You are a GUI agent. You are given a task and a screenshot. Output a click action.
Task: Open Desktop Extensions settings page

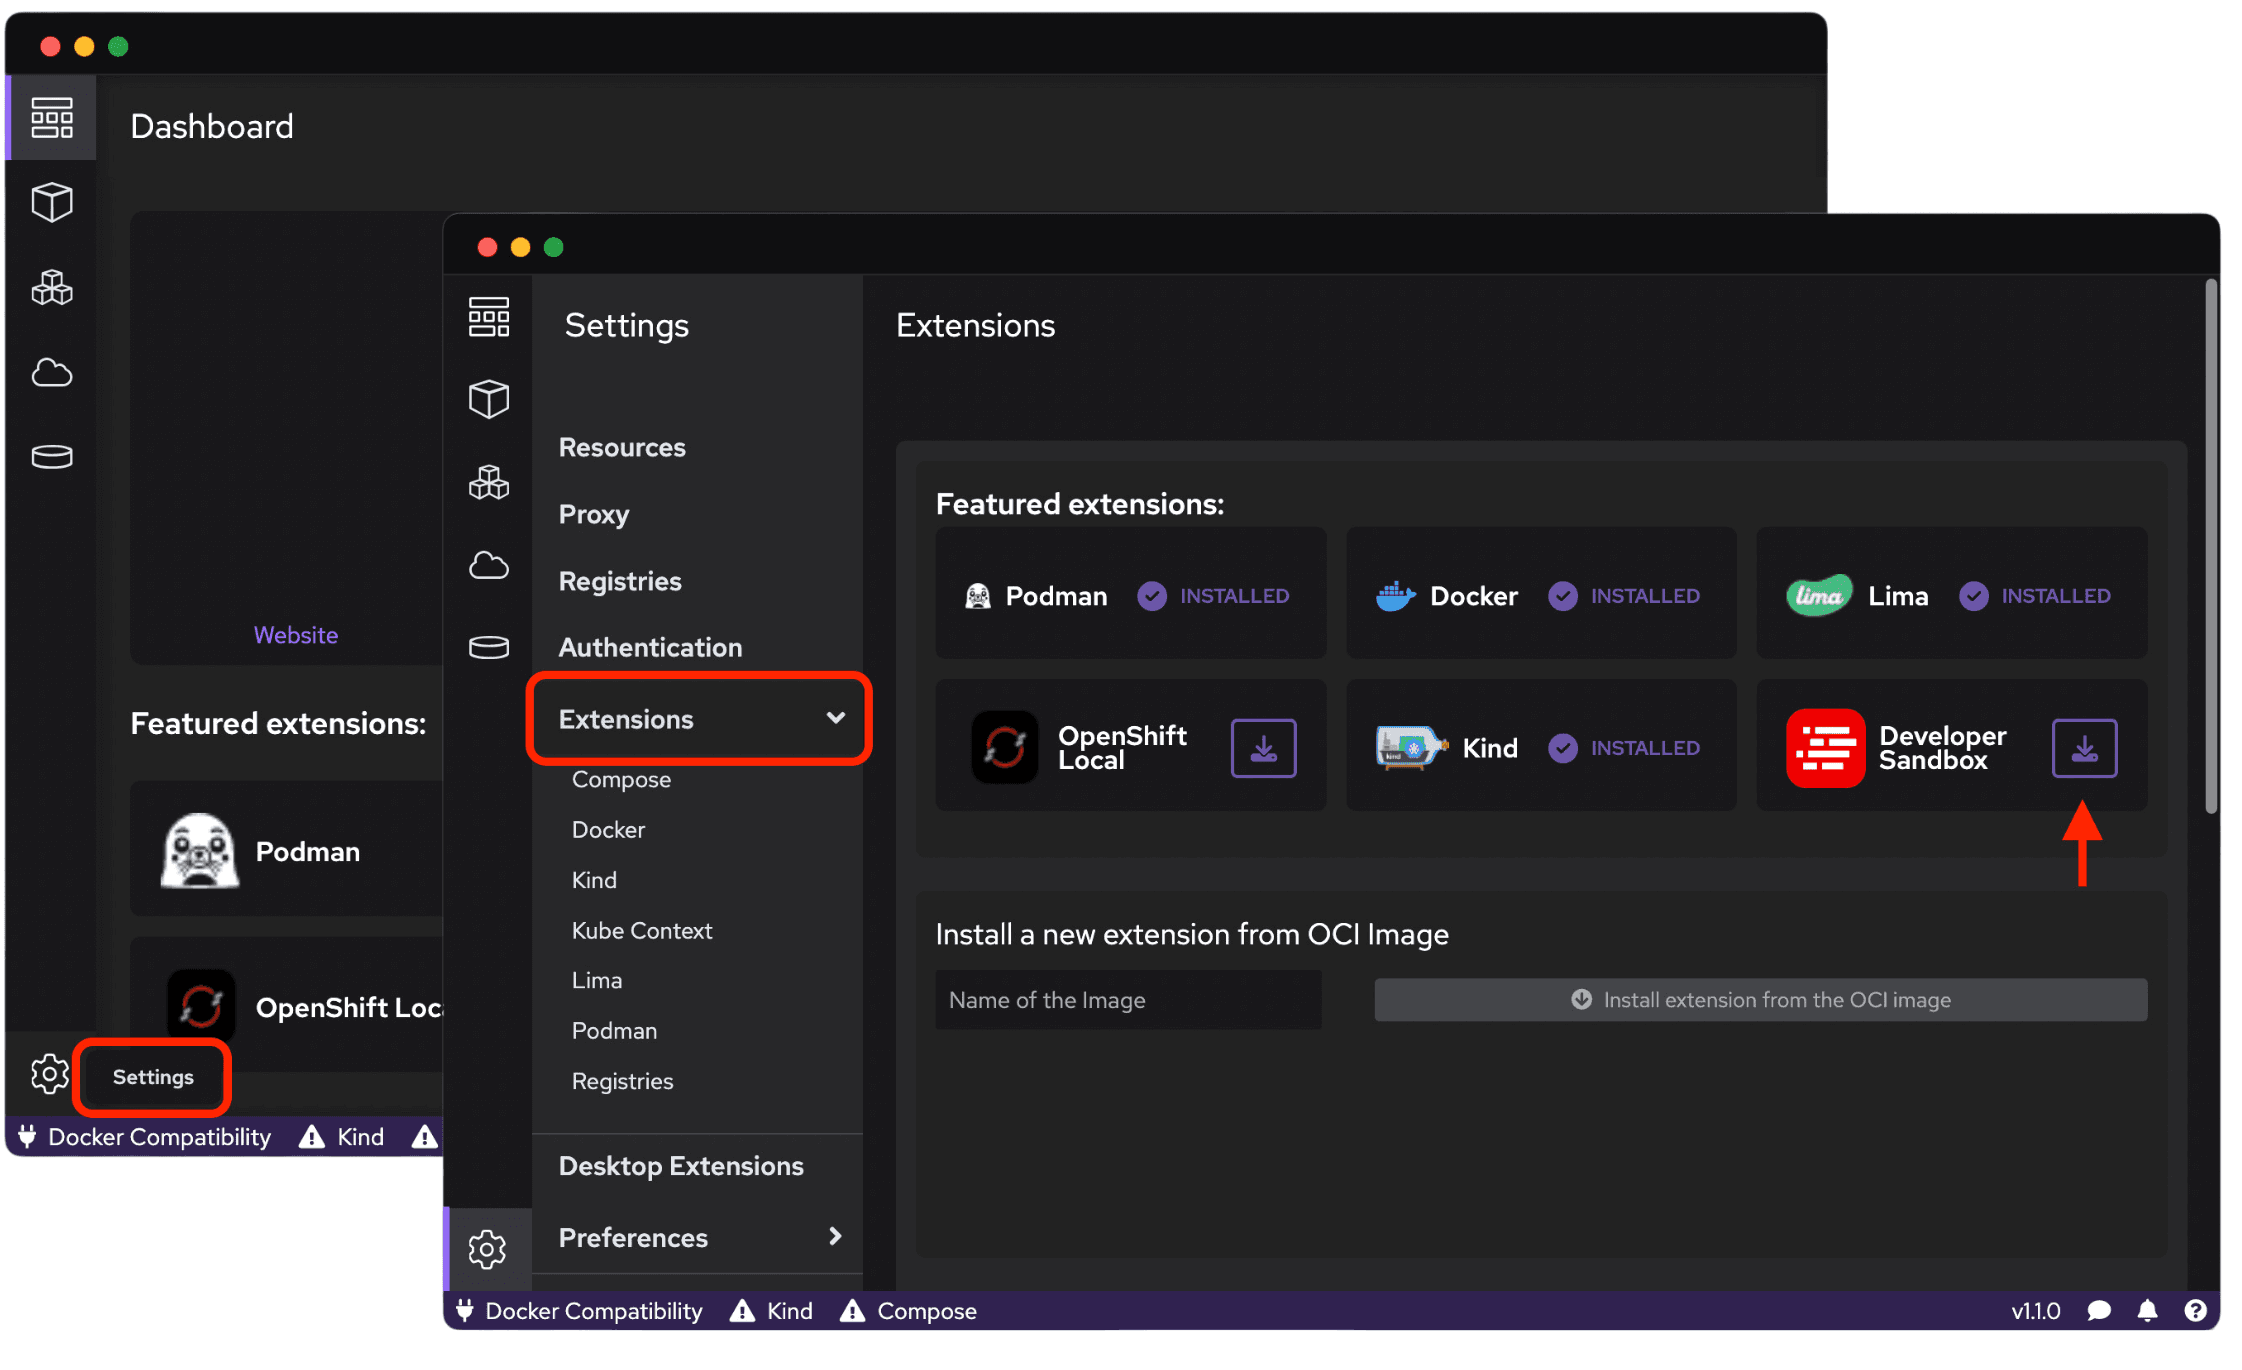680,1166
